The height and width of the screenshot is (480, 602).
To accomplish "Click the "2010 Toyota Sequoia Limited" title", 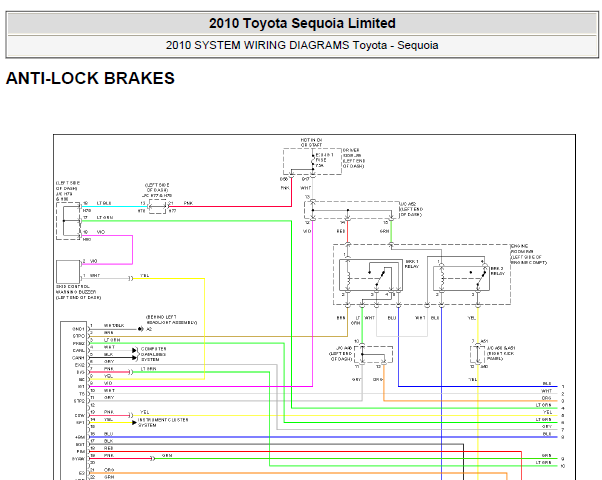I will point(302,23).
